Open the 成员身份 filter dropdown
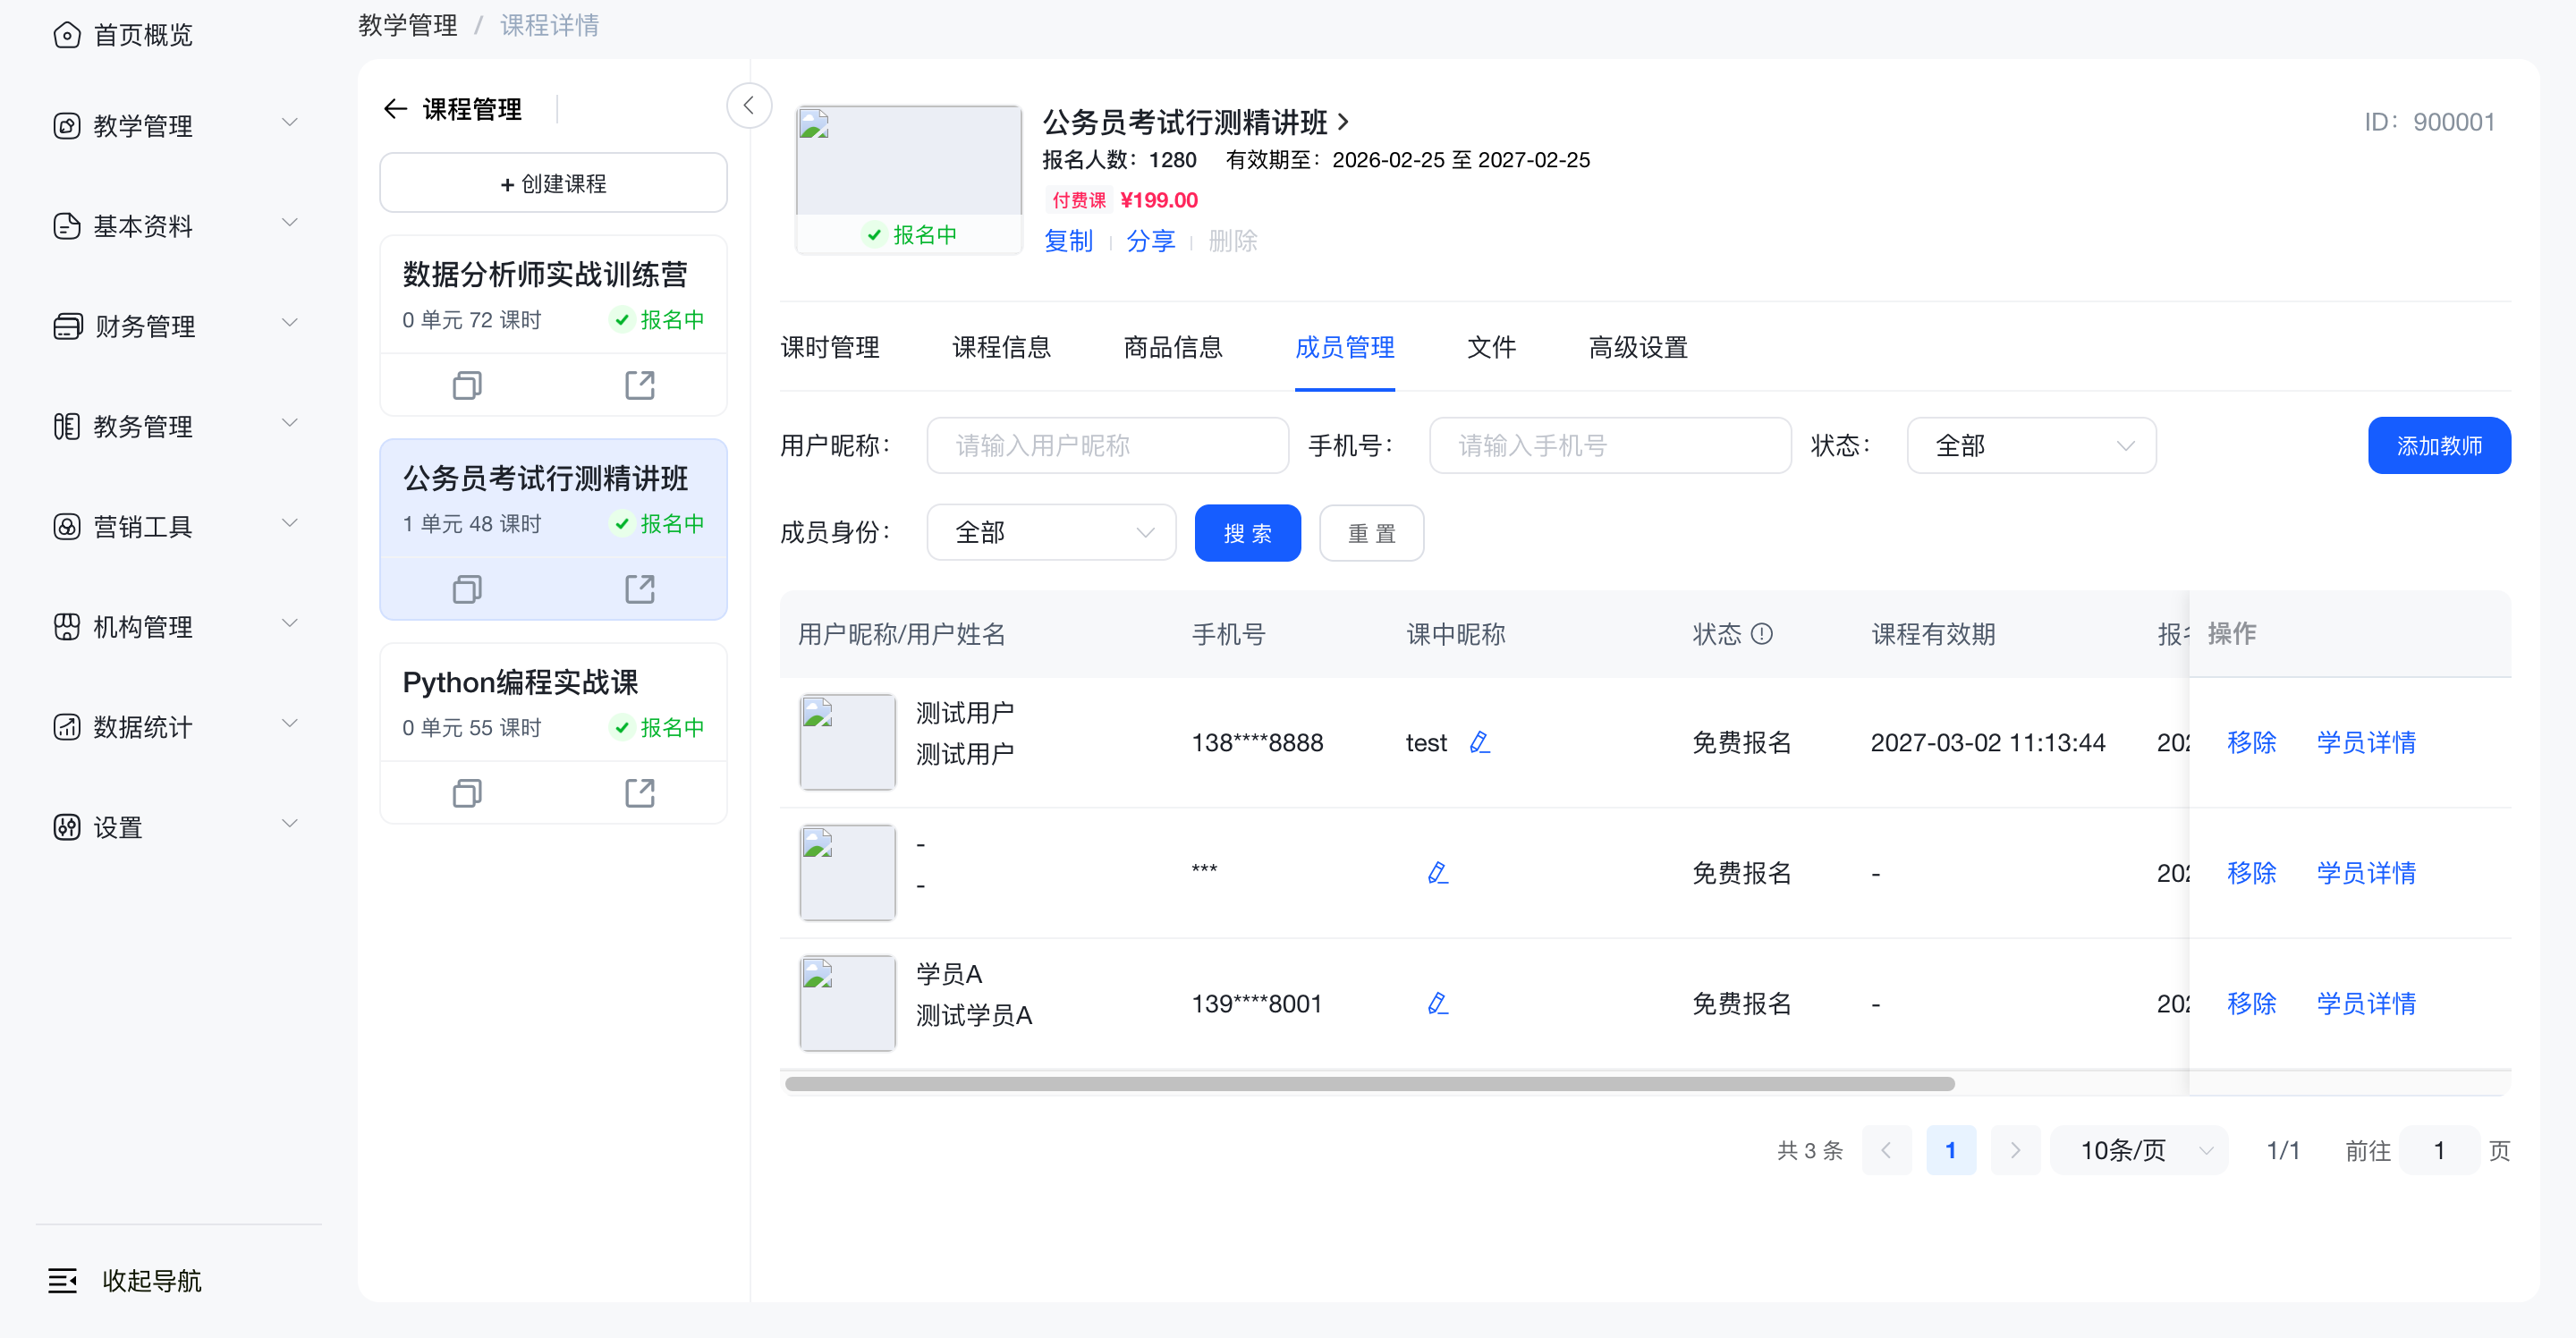The image size is (2576, 1338). point(1051,532)
